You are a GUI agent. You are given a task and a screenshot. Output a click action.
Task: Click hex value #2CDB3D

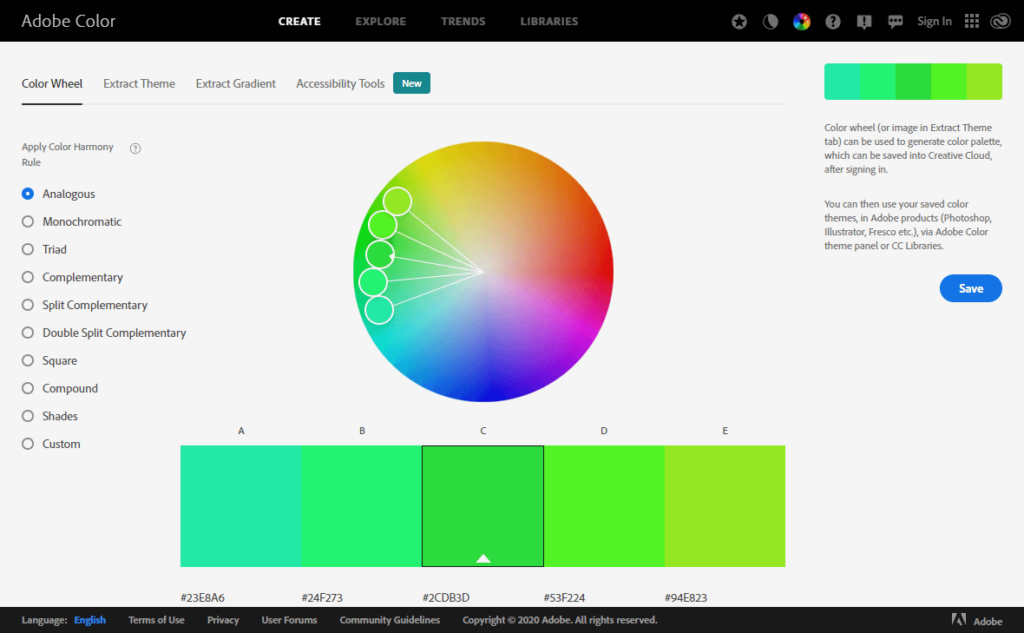click(446, 598)
